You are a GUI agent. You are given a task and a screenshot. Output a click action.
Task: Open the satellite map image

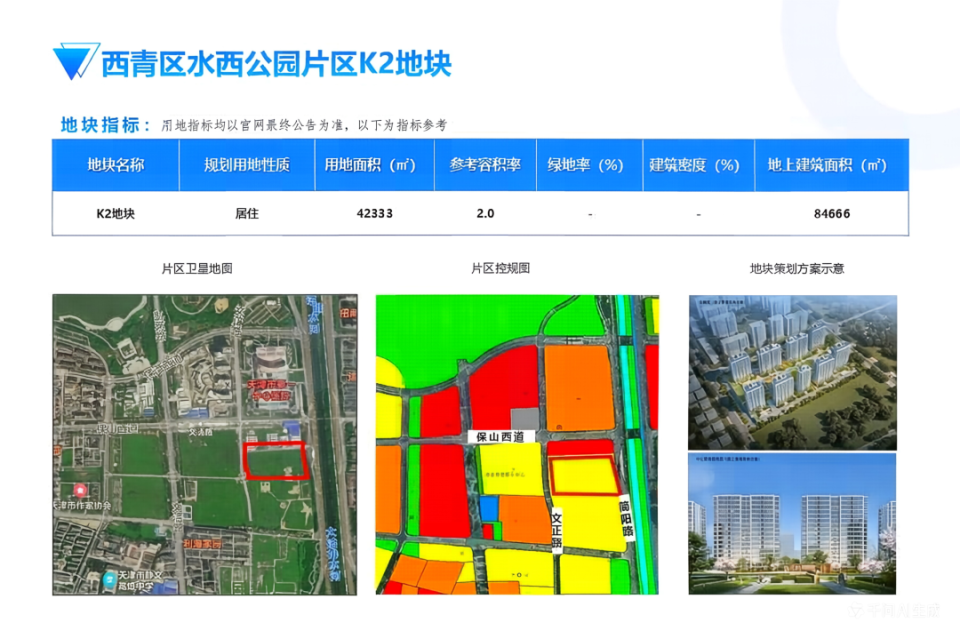click(204, 445)
